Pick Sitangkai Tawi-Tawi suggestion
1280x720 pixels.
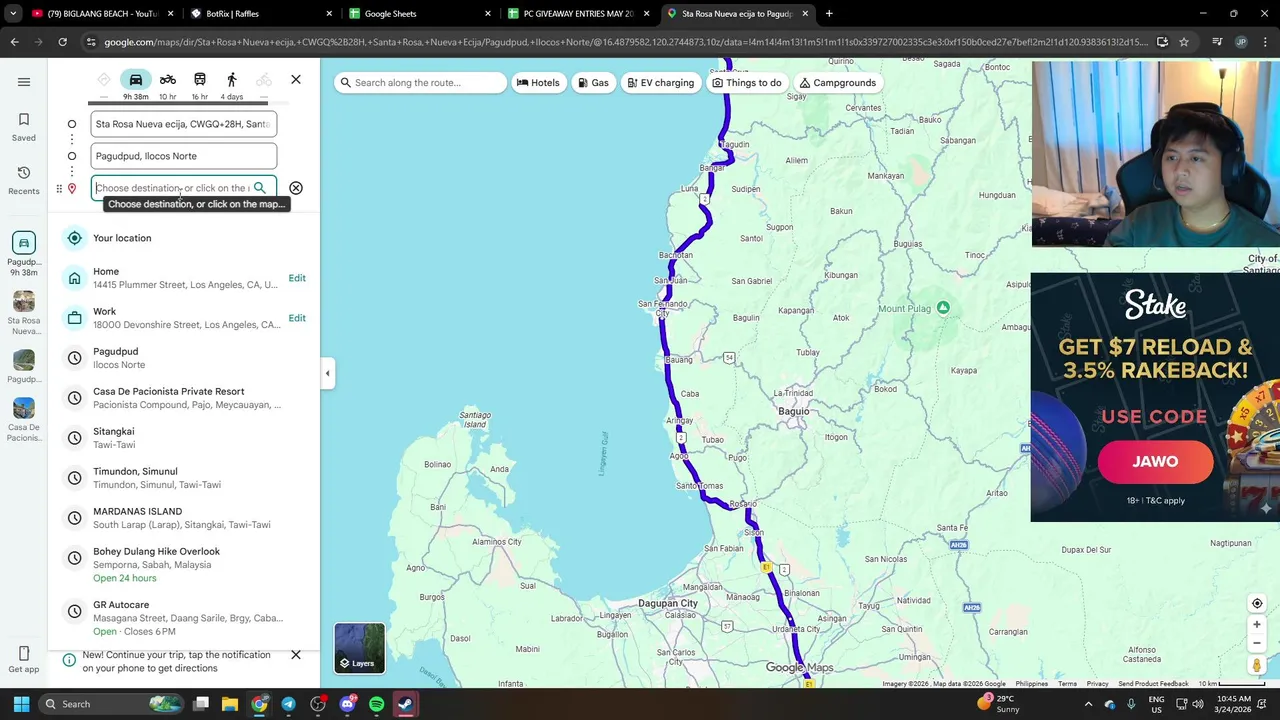click(184, 438)
